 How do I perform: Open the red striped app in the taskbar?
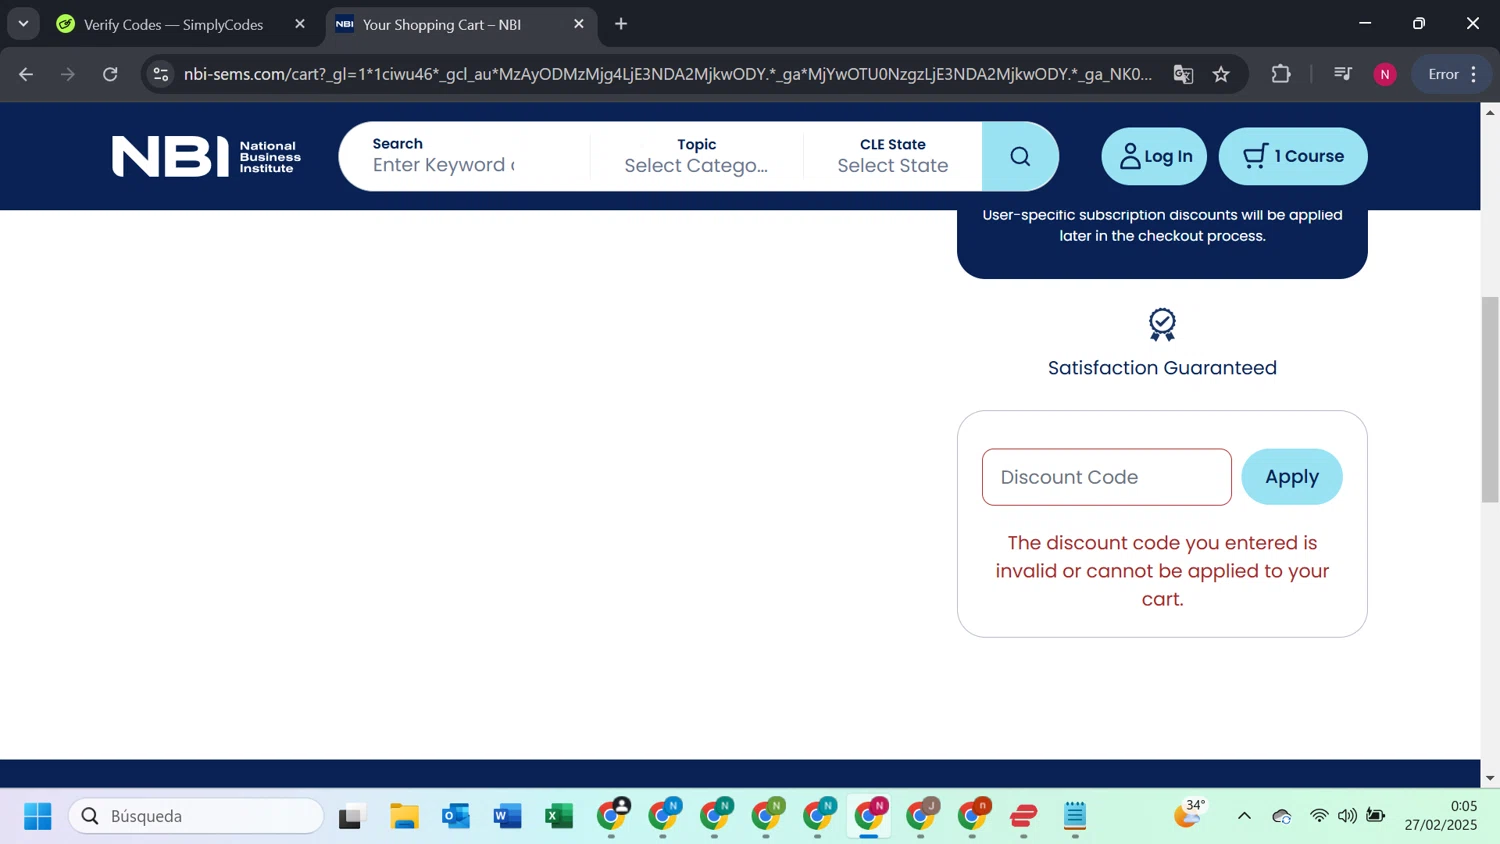point(1024,816)
